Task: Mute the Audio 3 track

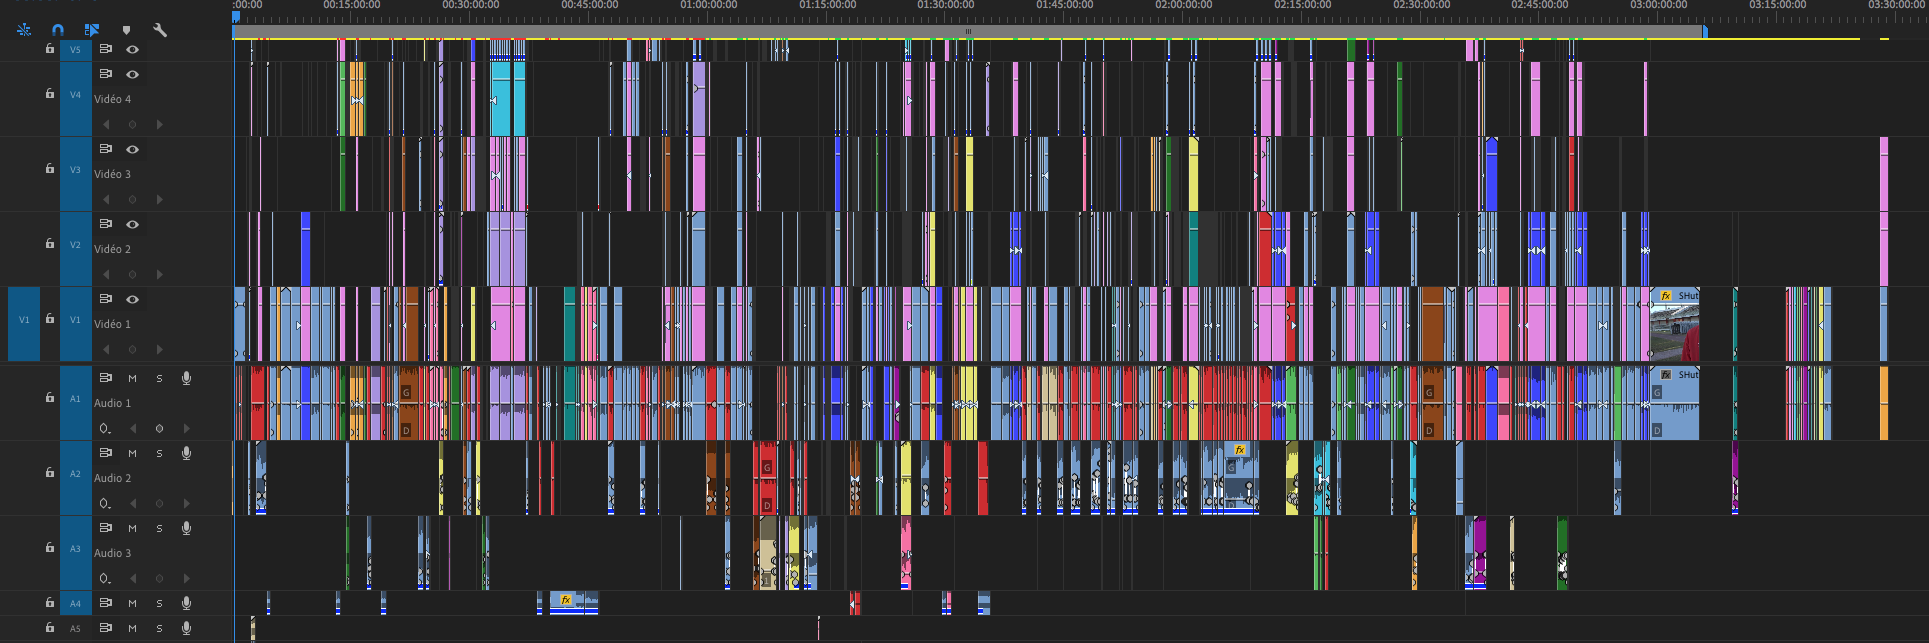Action: tap(132, 528)
